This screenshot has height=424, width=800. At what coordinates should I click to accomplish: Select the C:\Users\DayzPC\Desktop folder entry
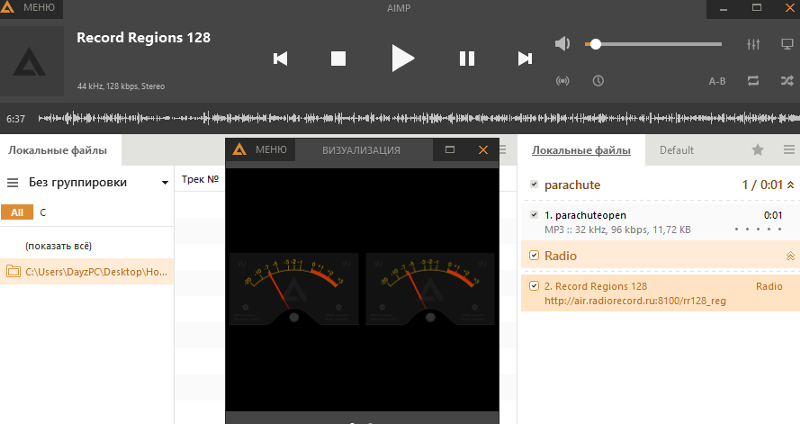tap(87, 271)
